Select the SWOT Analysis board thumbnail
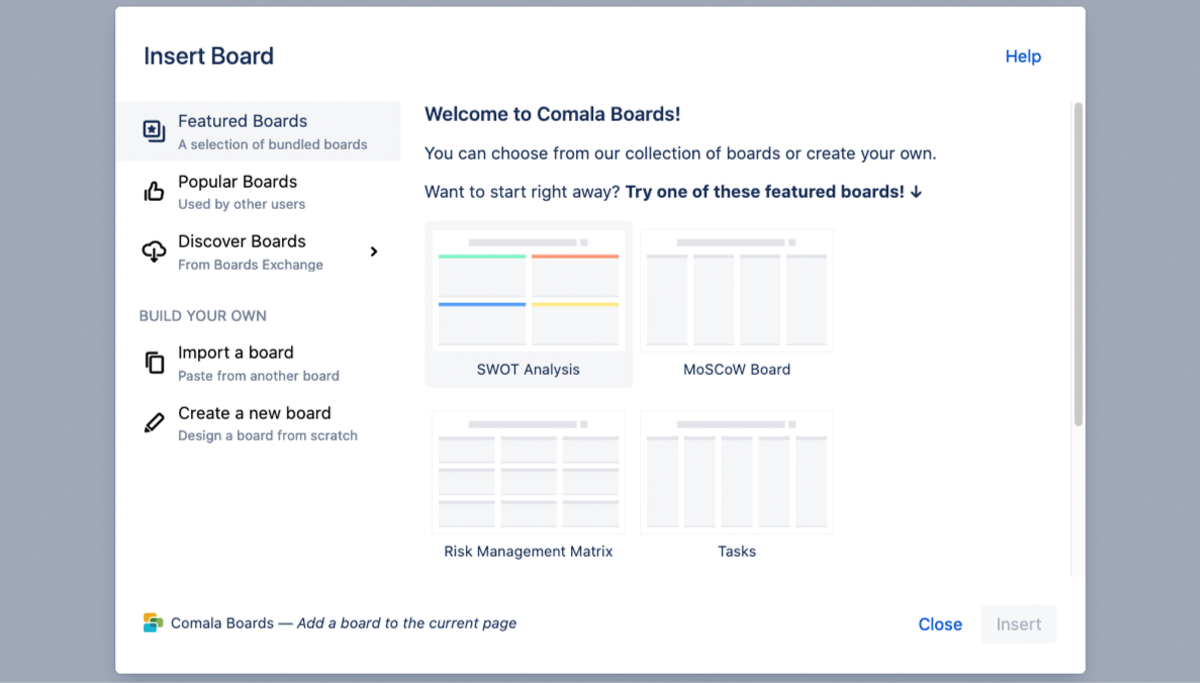This screenshot has width=1200, height=683. click(528, 290)
